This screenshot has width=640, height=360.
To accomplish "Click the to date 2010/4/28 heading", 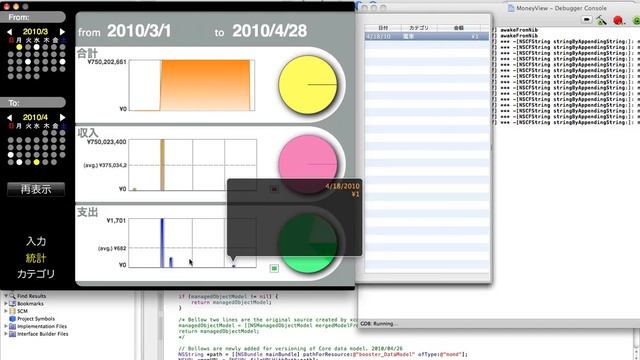I will tap(269, 31).
